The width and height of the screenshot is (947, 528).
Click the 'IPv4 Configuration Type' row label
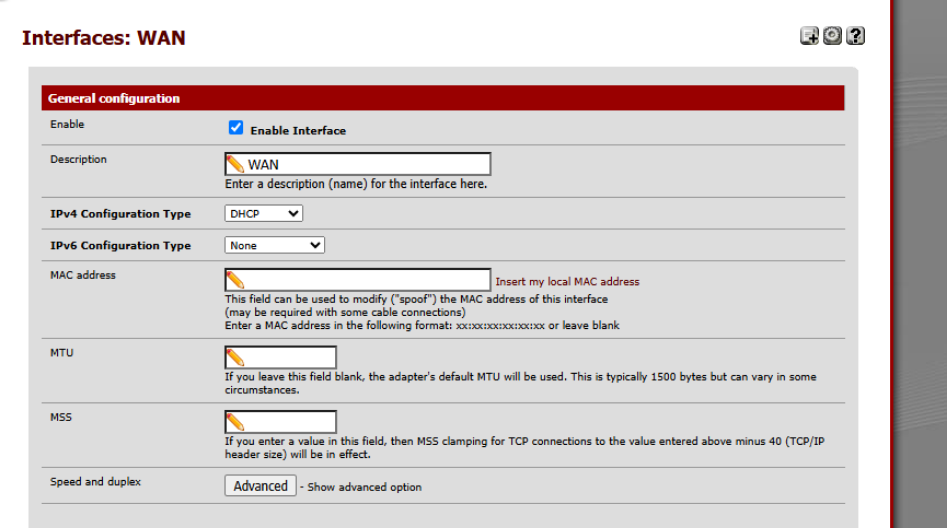point(120,214)
